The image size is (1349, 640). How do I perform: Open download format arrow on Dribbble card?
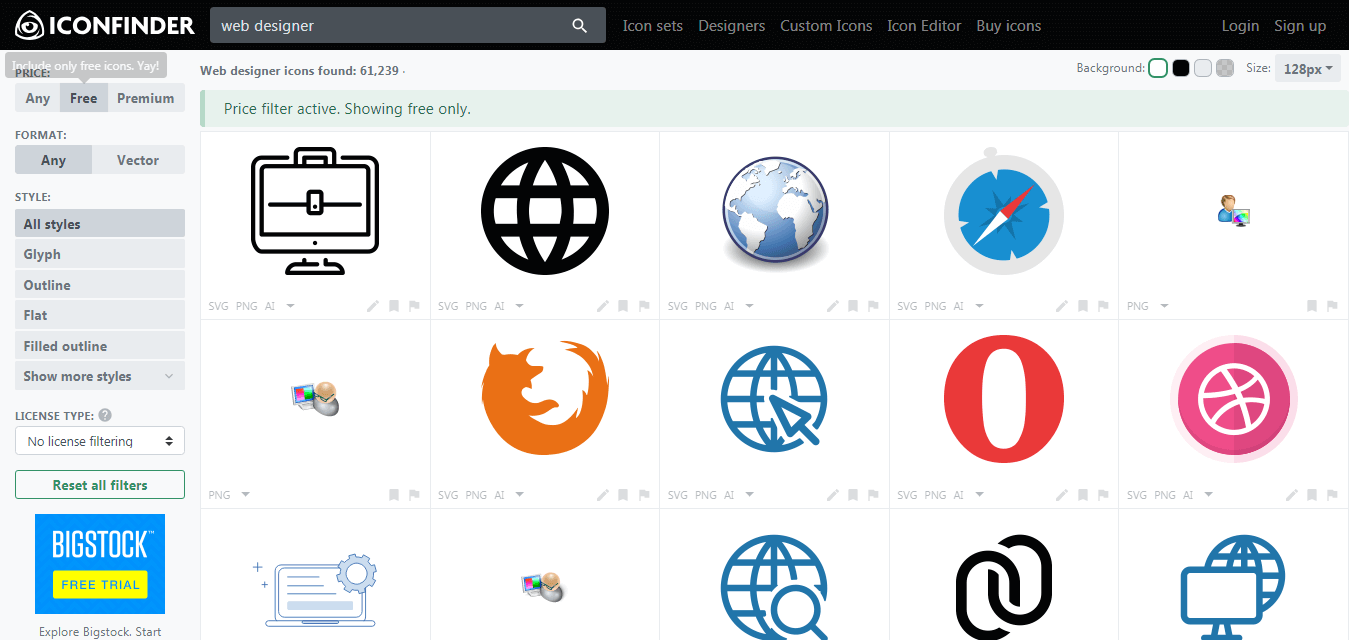[x=1209, y=495]
